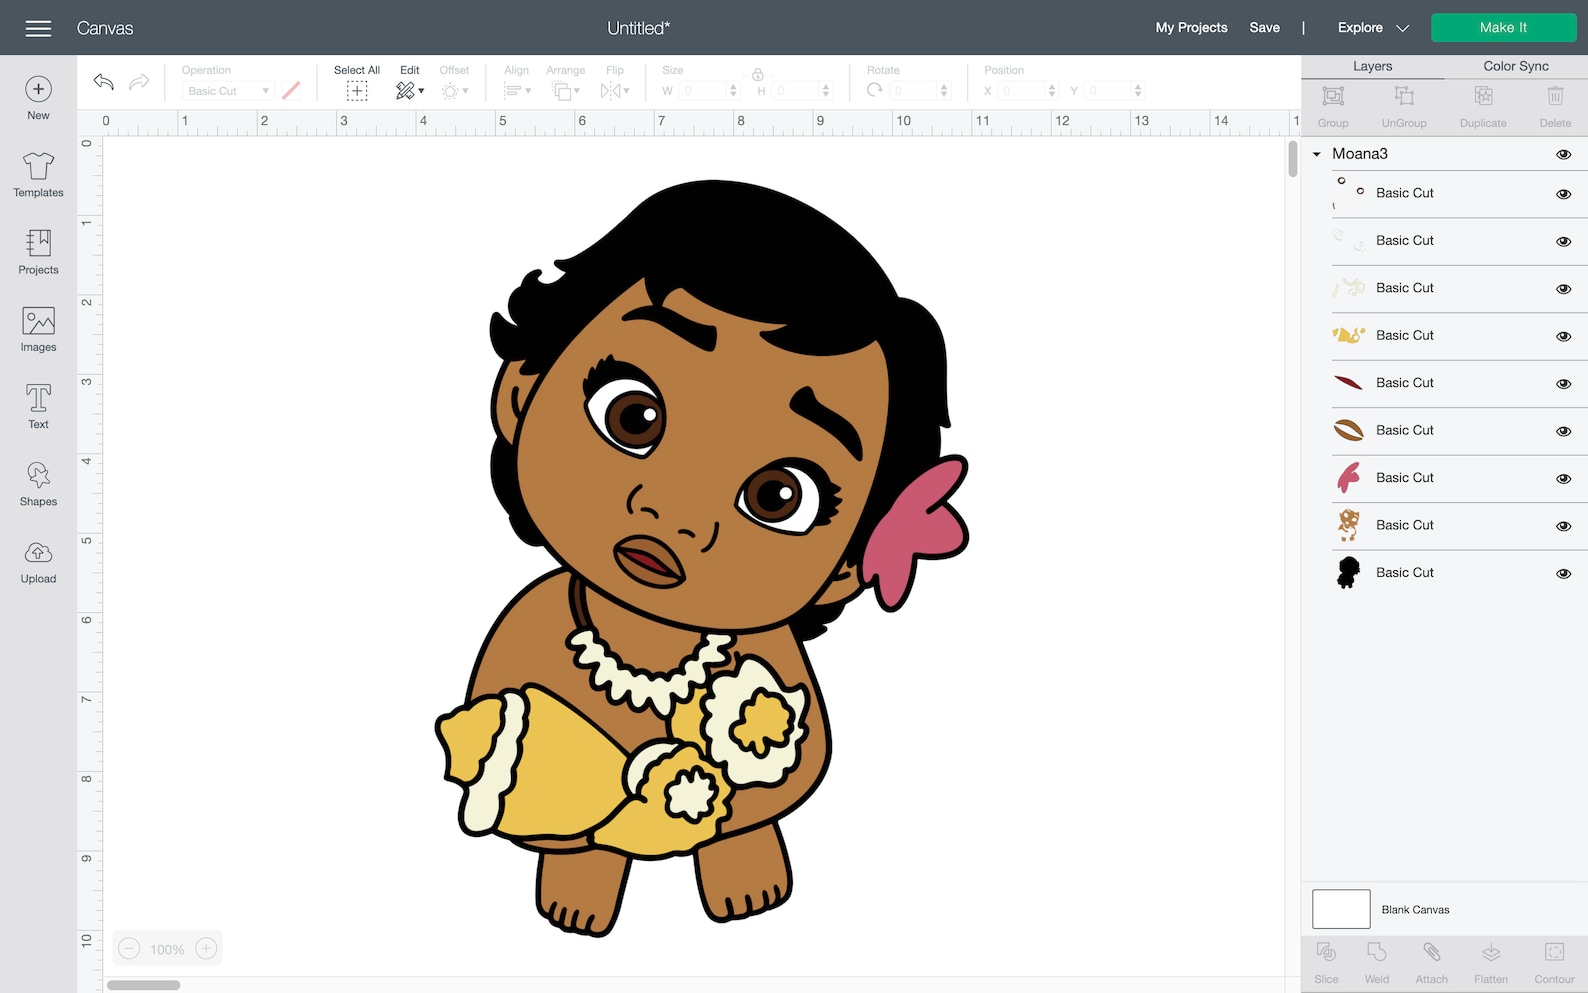Viewport: 1588px width, 993px height.
Task: Click the New project icon
Action: [38, 89]
